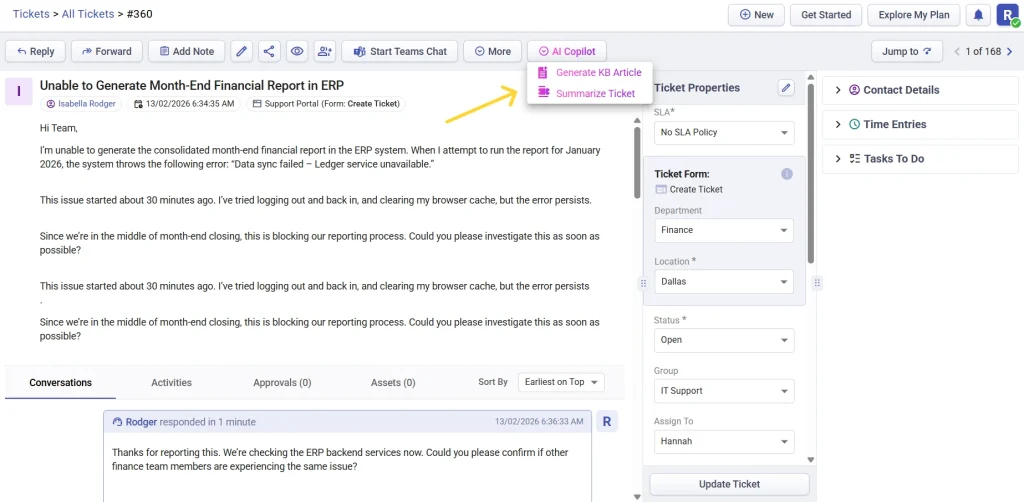Click All Tickets breadcrumb link
This screenshot has width=1024, height=502.
tap(88, 14)
